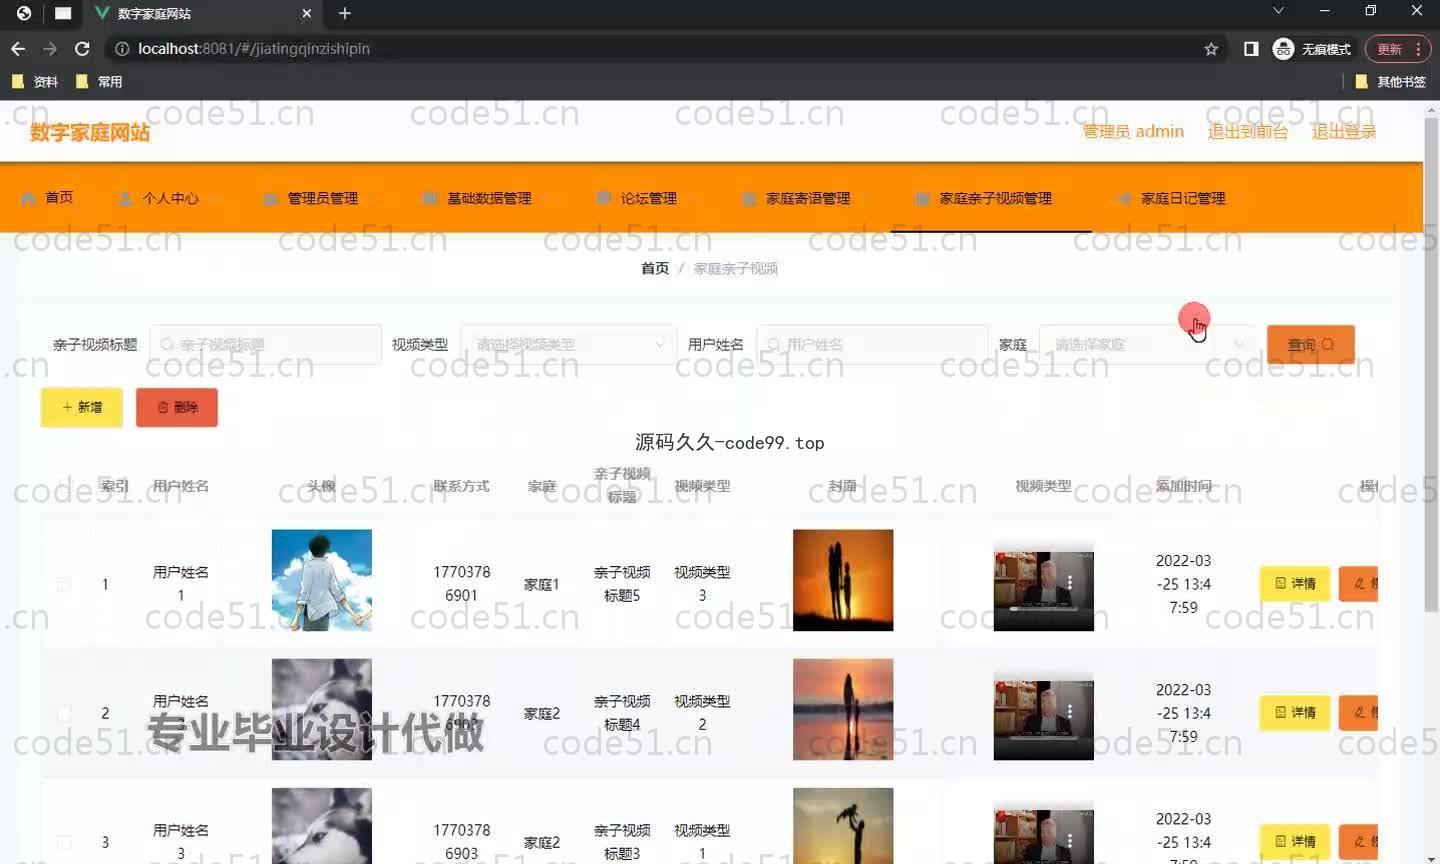1440x864 pixels.
Task: Click the 查询 search button
Action: [1311, 344]
